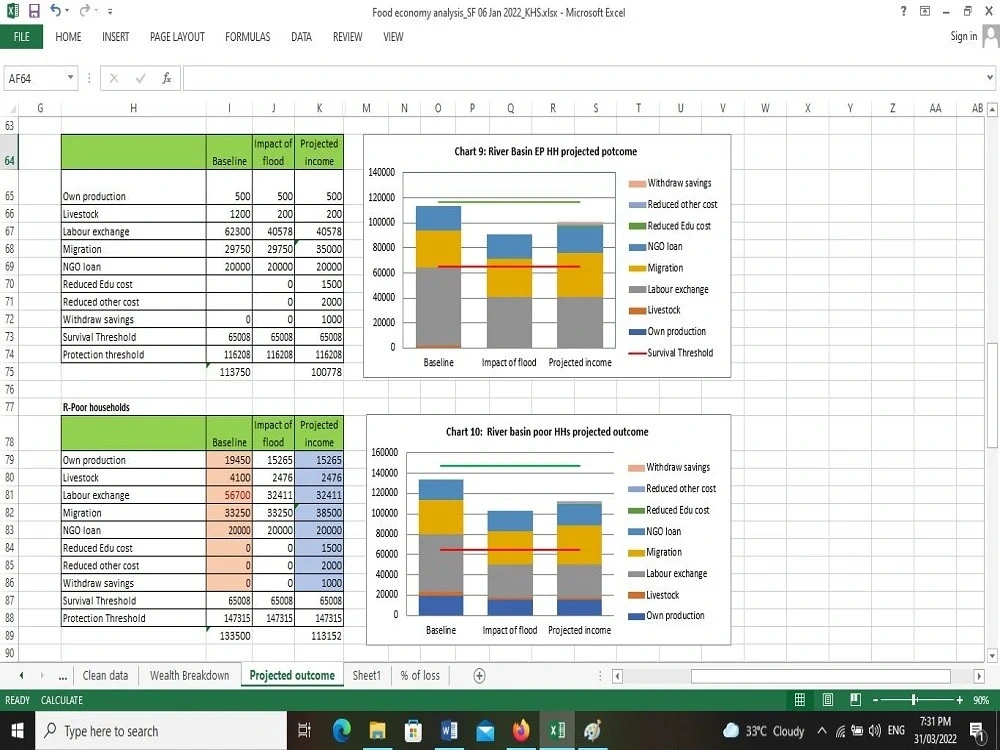This screenshot has height=750, width=1000.
Task: Click the Chart 9 River Basin title
Action: (x=545, y=152)
